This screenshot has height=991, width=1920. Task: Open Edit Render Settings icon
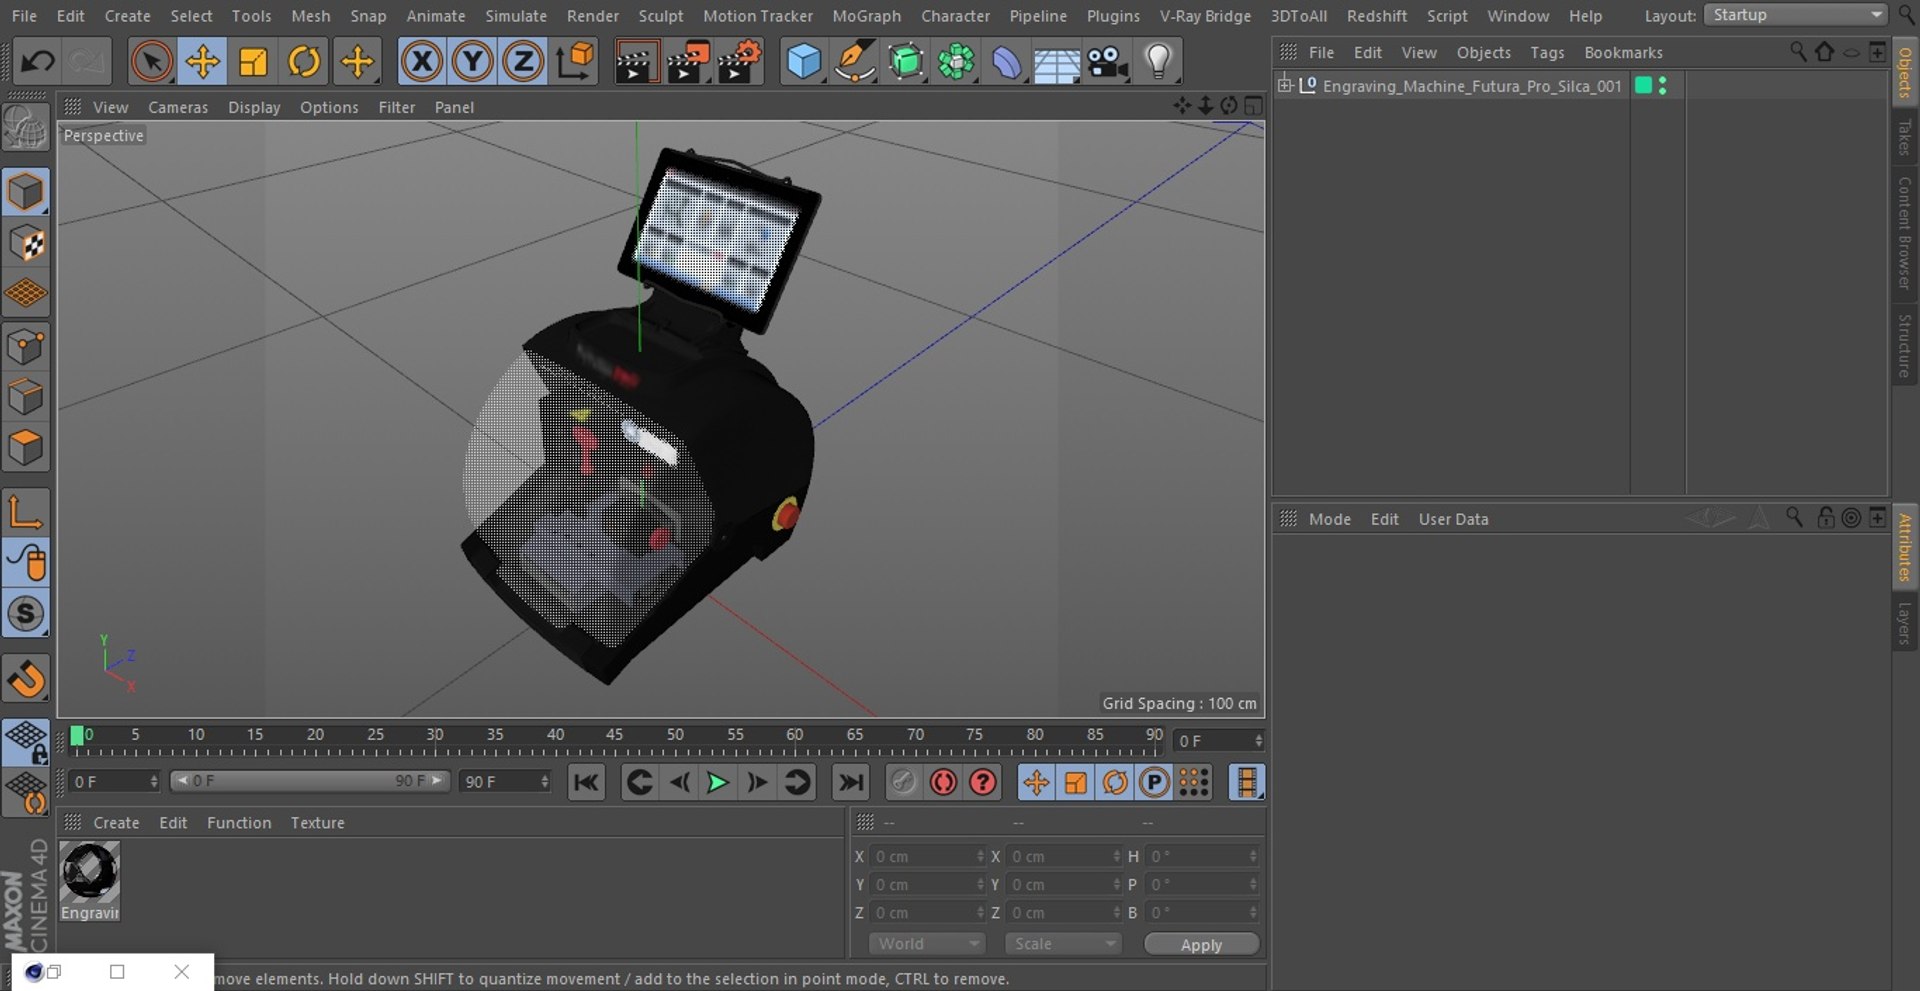pos(740,62)
